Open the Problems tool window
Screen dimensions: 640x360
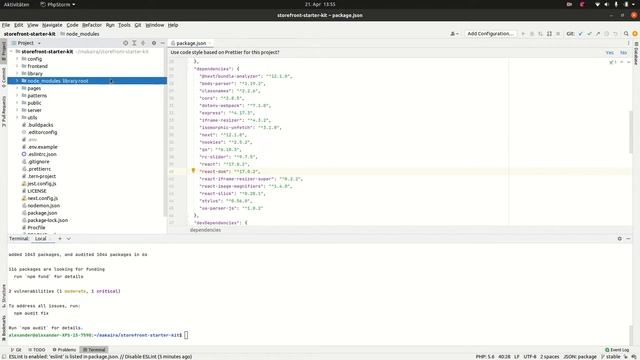click(64, 350)
